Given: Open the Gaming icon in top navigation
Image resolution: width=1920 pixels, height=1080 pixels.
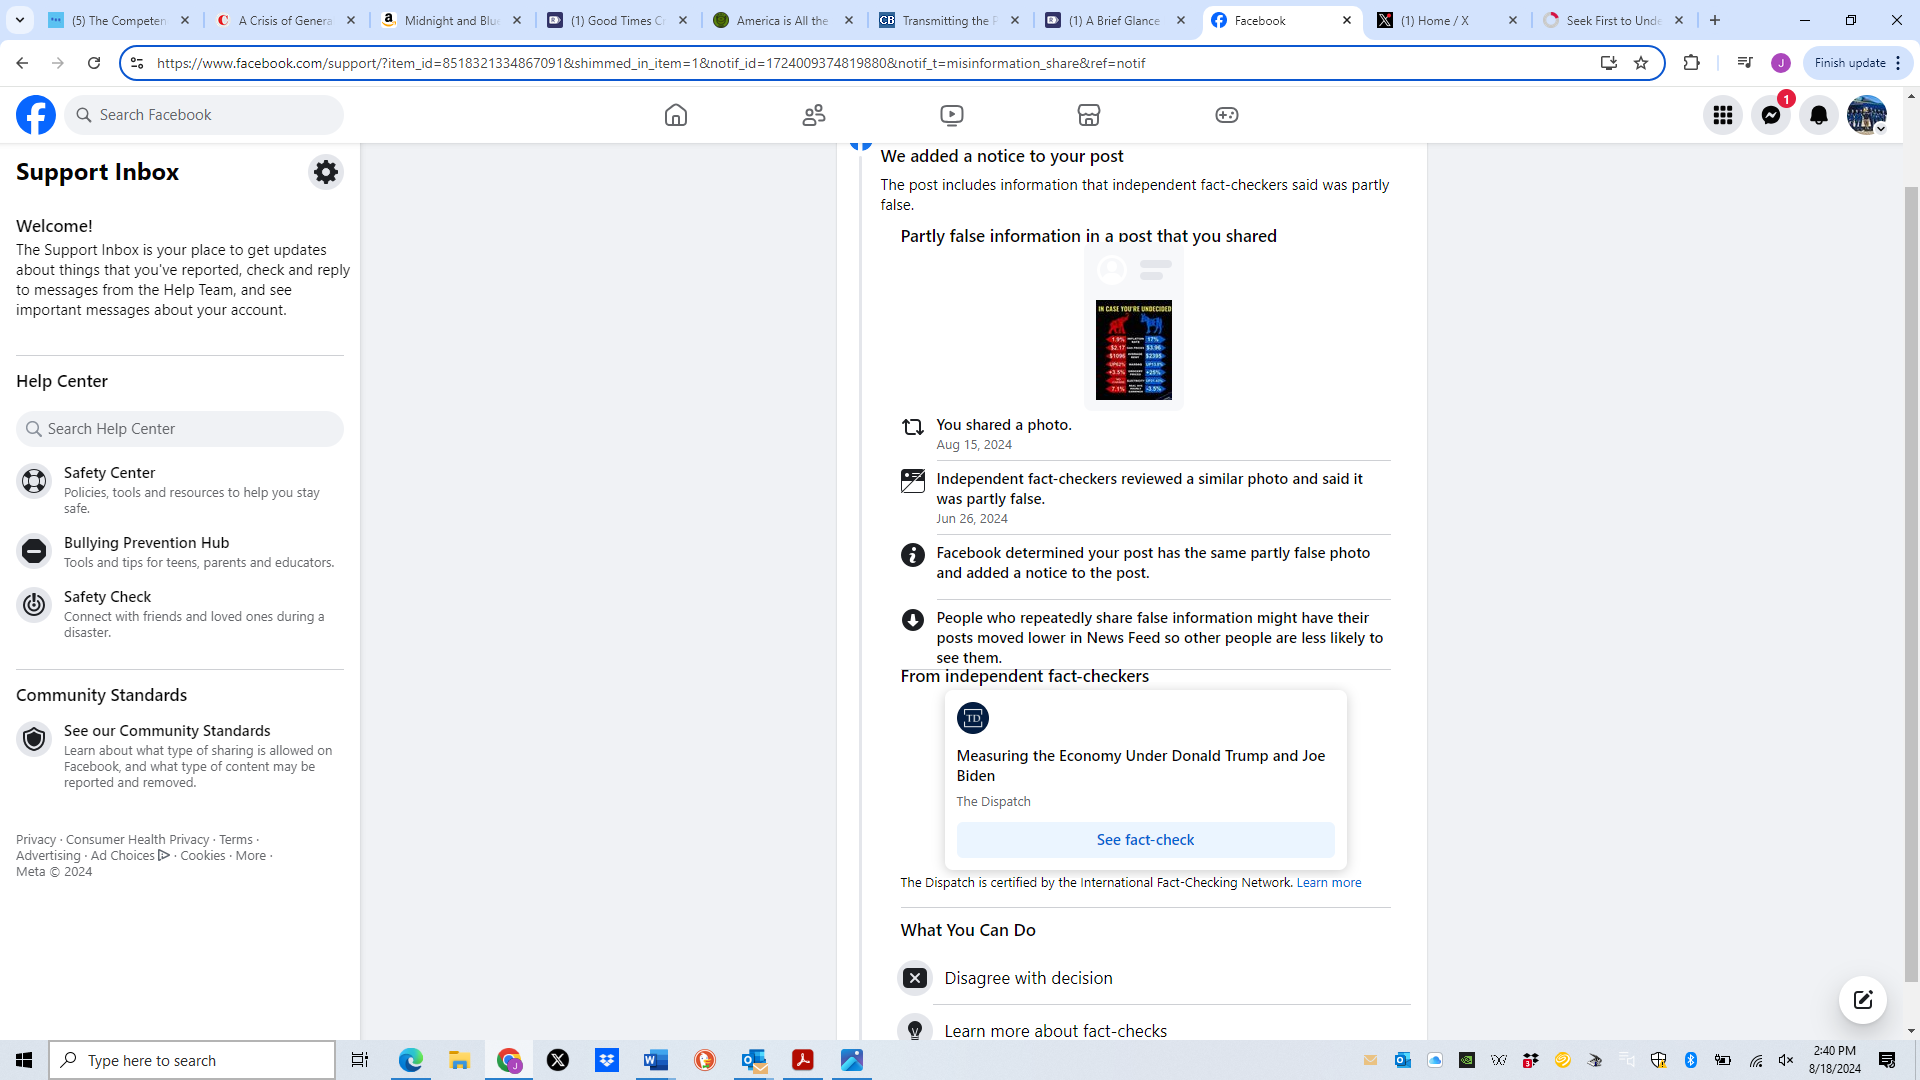Looking at the screenshot, I should pos(1227,115).
